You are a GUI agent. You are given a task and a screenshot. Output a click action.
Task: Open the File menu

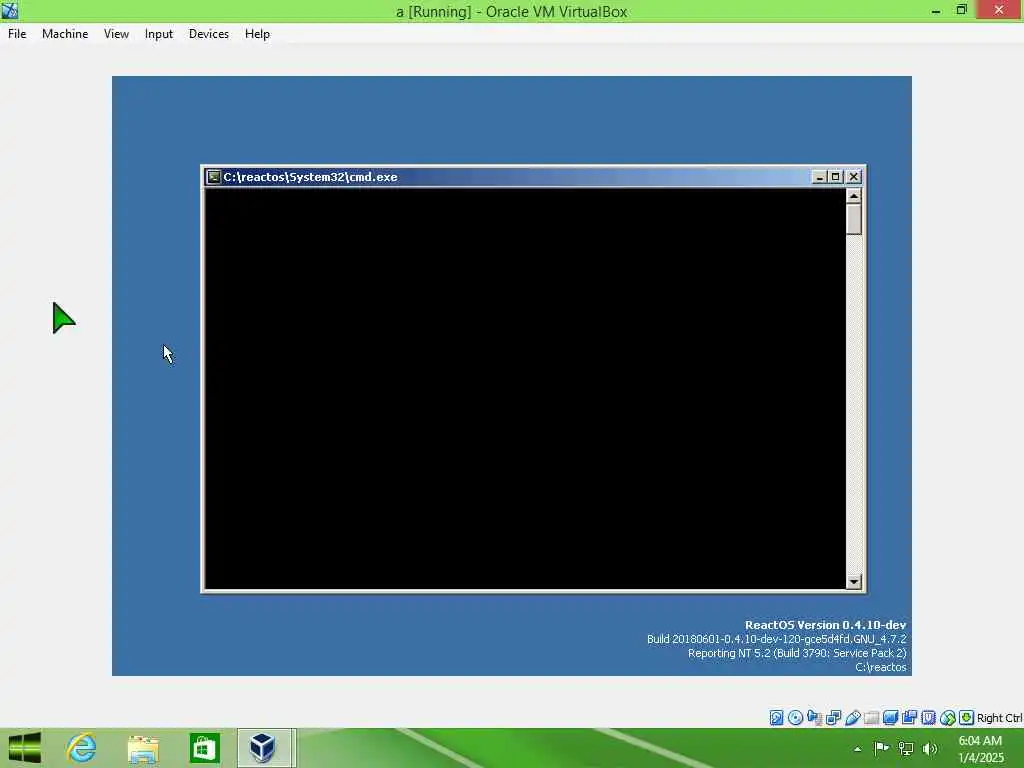tap(17, 34)
